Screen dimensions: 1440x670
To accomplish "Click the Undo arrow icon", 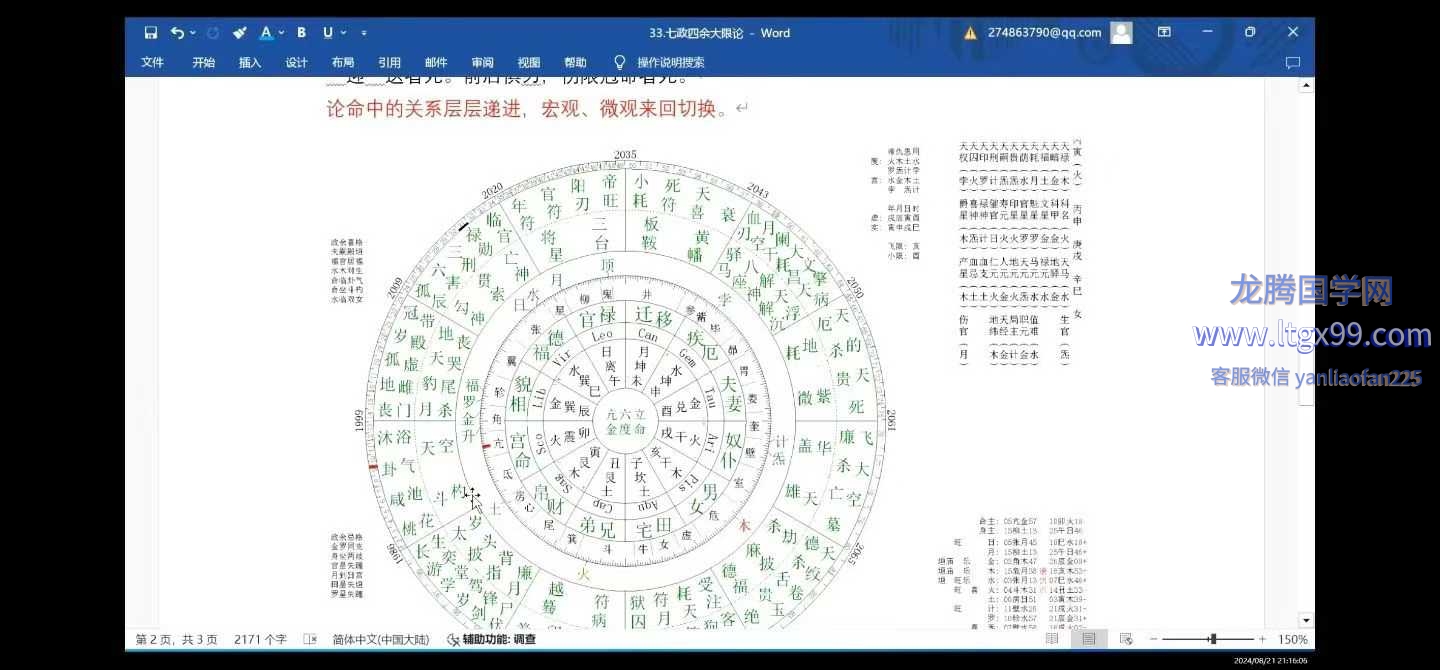I will click(177, 33).
